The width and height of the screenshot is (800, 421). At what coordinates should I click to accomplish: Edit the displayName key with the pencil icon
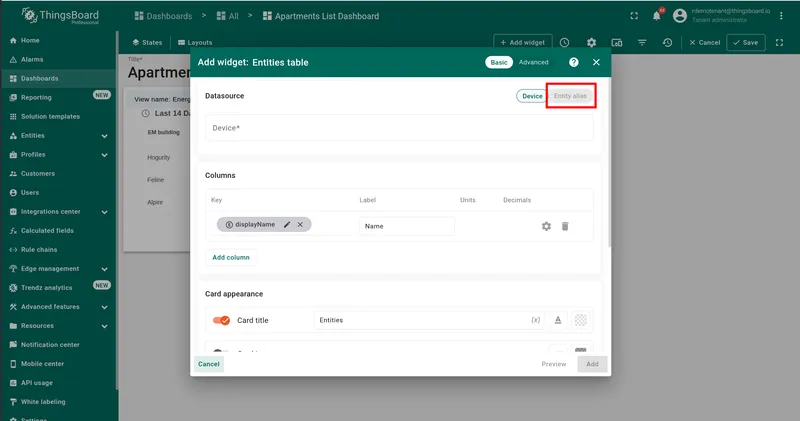click(287, 225)
